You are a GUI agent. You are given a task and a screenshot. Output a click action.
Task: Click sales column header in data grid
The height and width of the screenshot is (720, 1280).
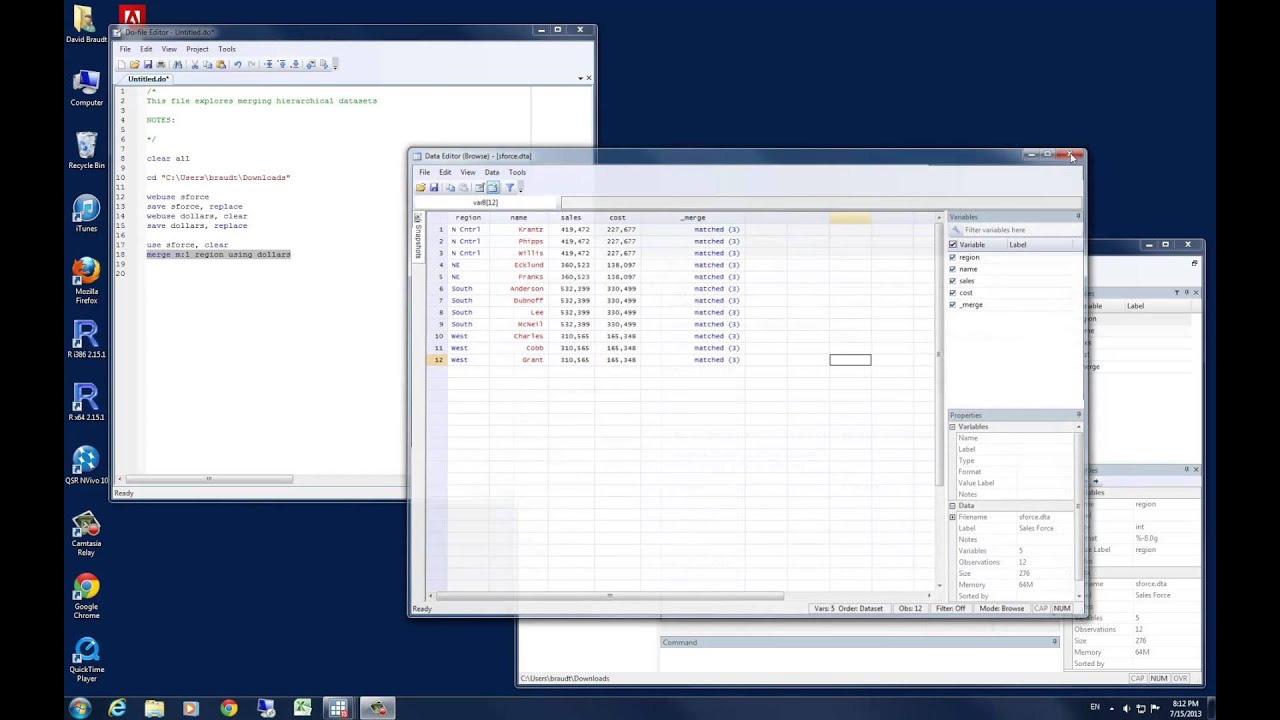pyautogui.click(x=570, y=217)
